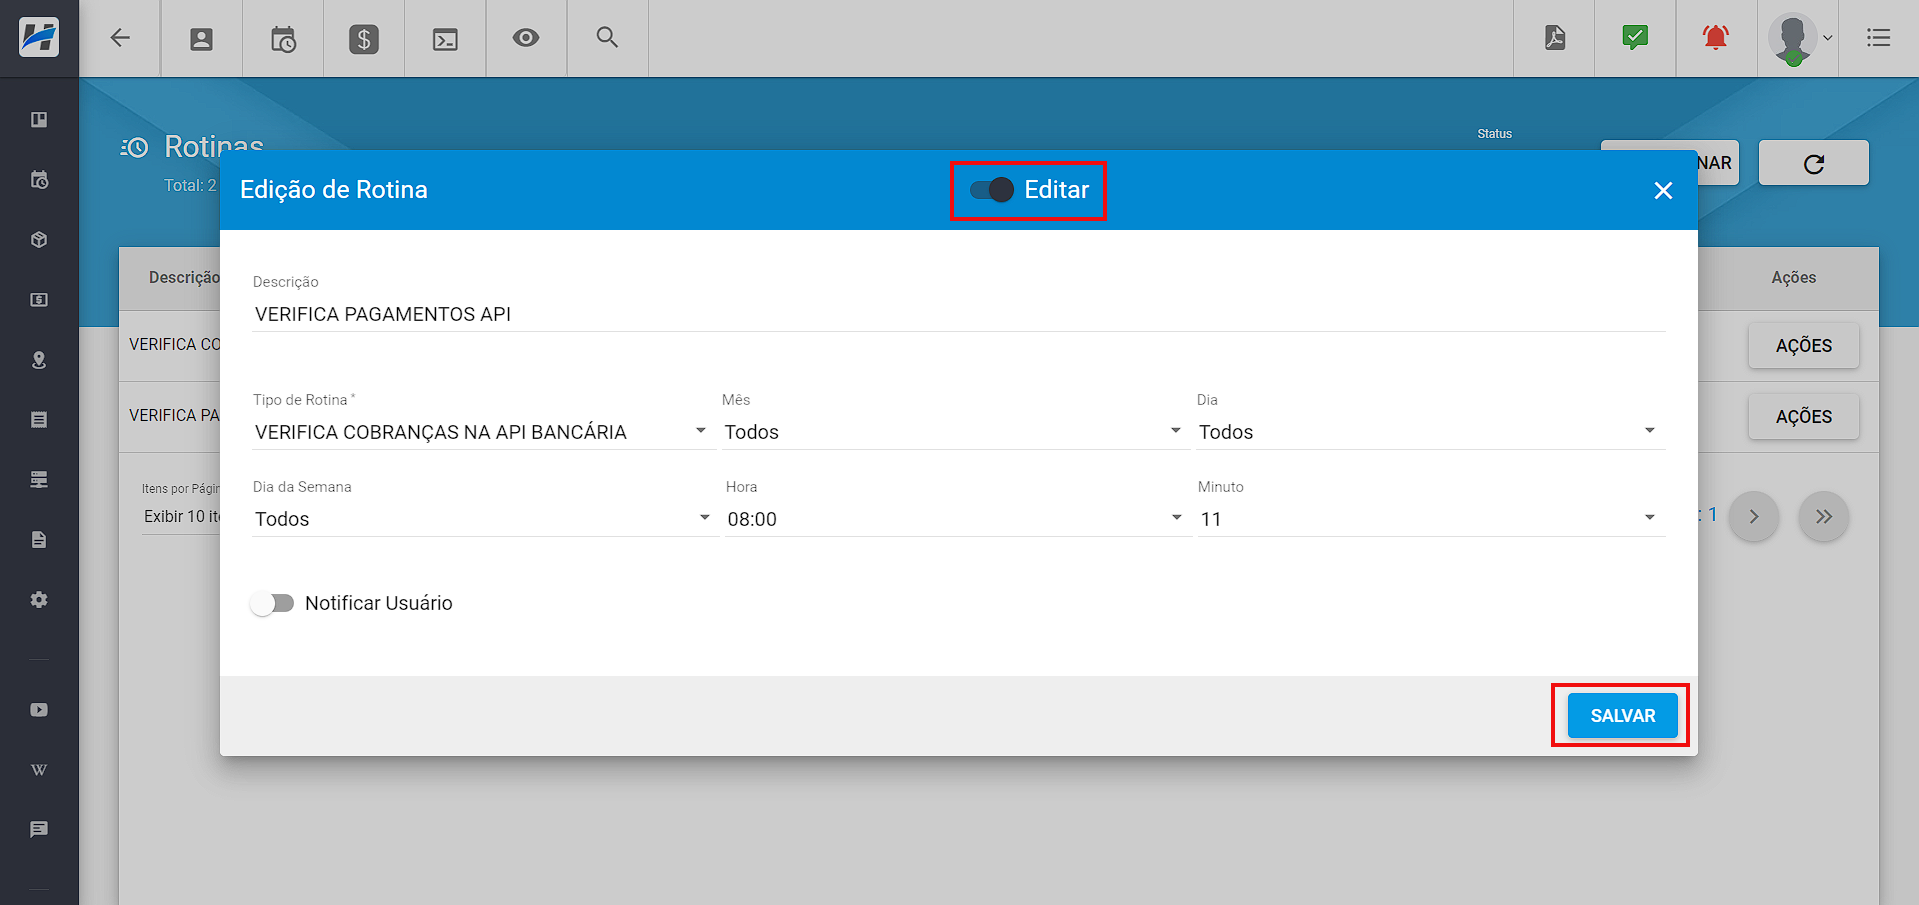Open the sidebar calendar clock icon
Viewport: 1919px width, 905px height.
[39, 180]
